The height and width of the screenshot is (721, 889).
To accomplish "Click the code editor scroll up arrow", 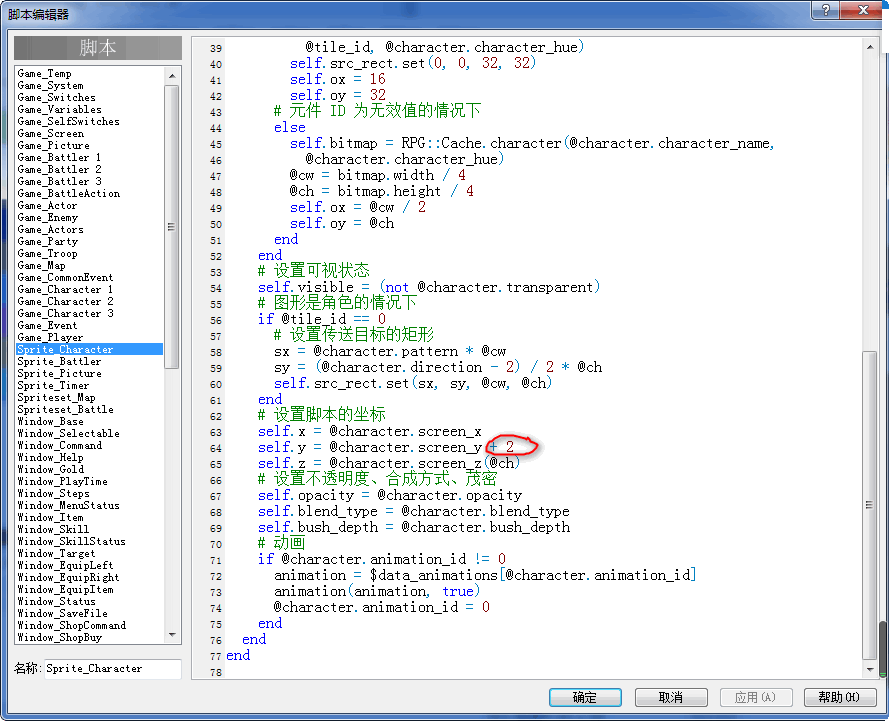I will pyautogui.click(x=870, y=47).
